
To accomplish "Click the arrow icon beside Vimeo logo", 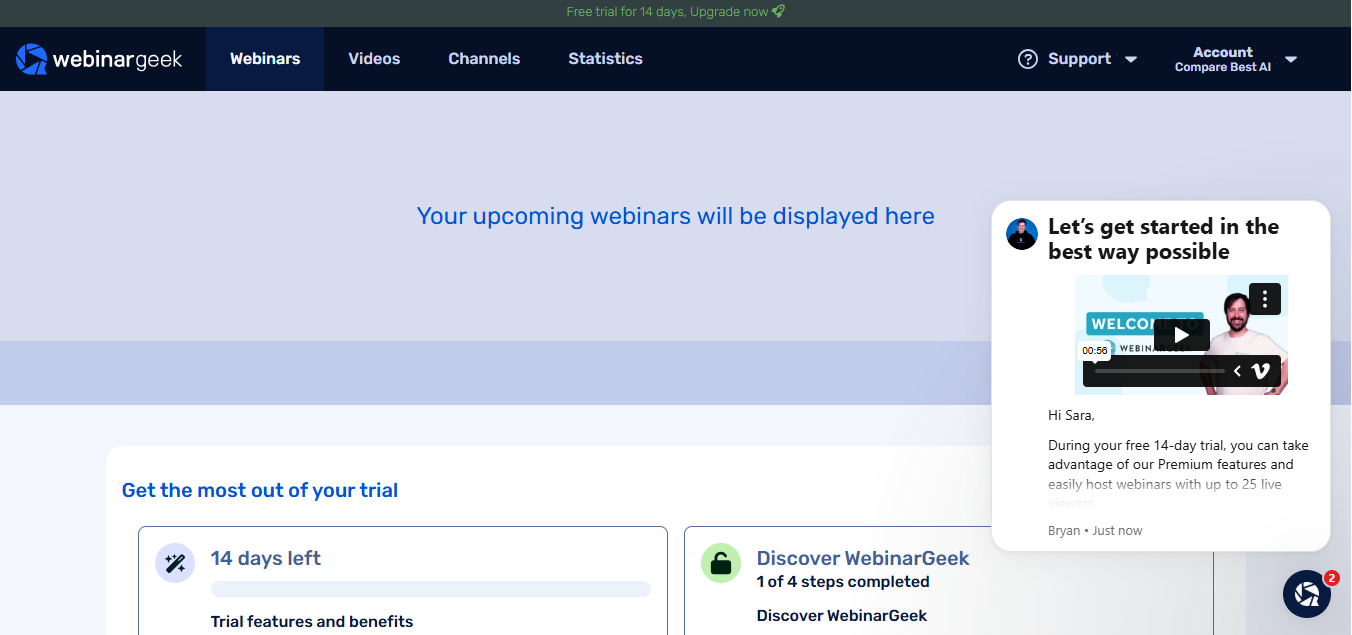I will pos(1237,371).
